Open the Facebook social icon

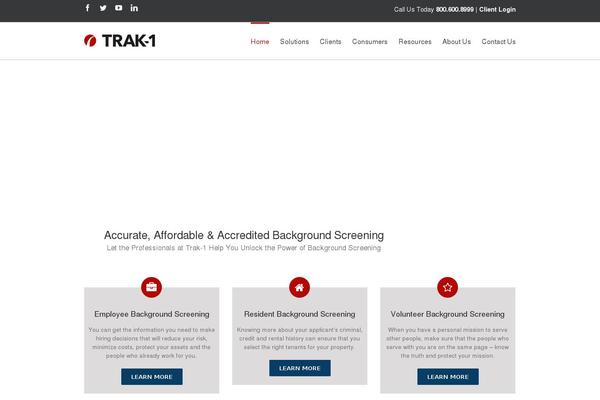pyautogui.click(x=88, y=8)
